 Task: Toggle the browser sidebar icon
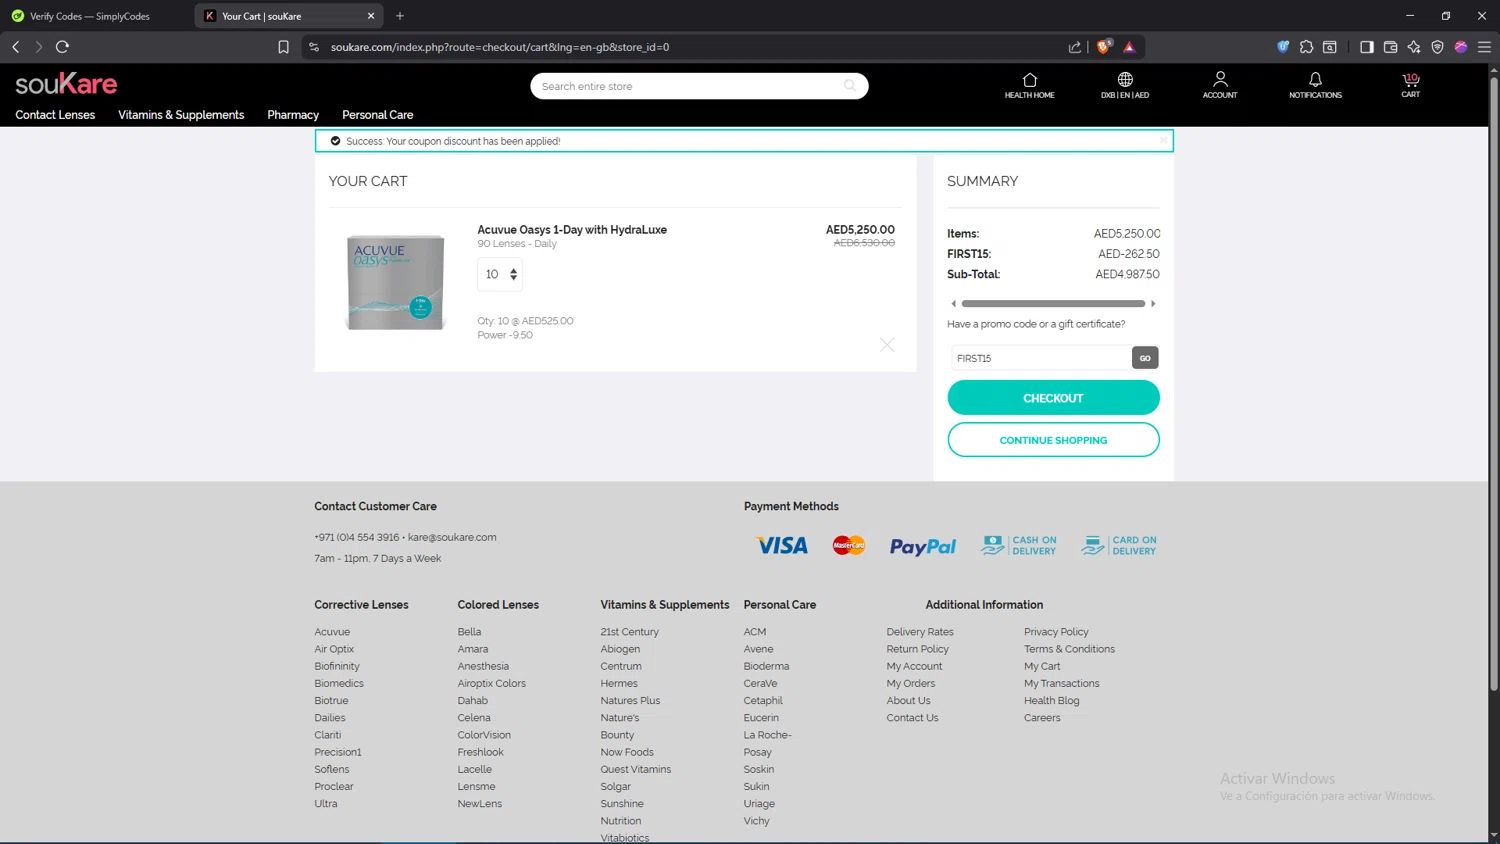1366,47
